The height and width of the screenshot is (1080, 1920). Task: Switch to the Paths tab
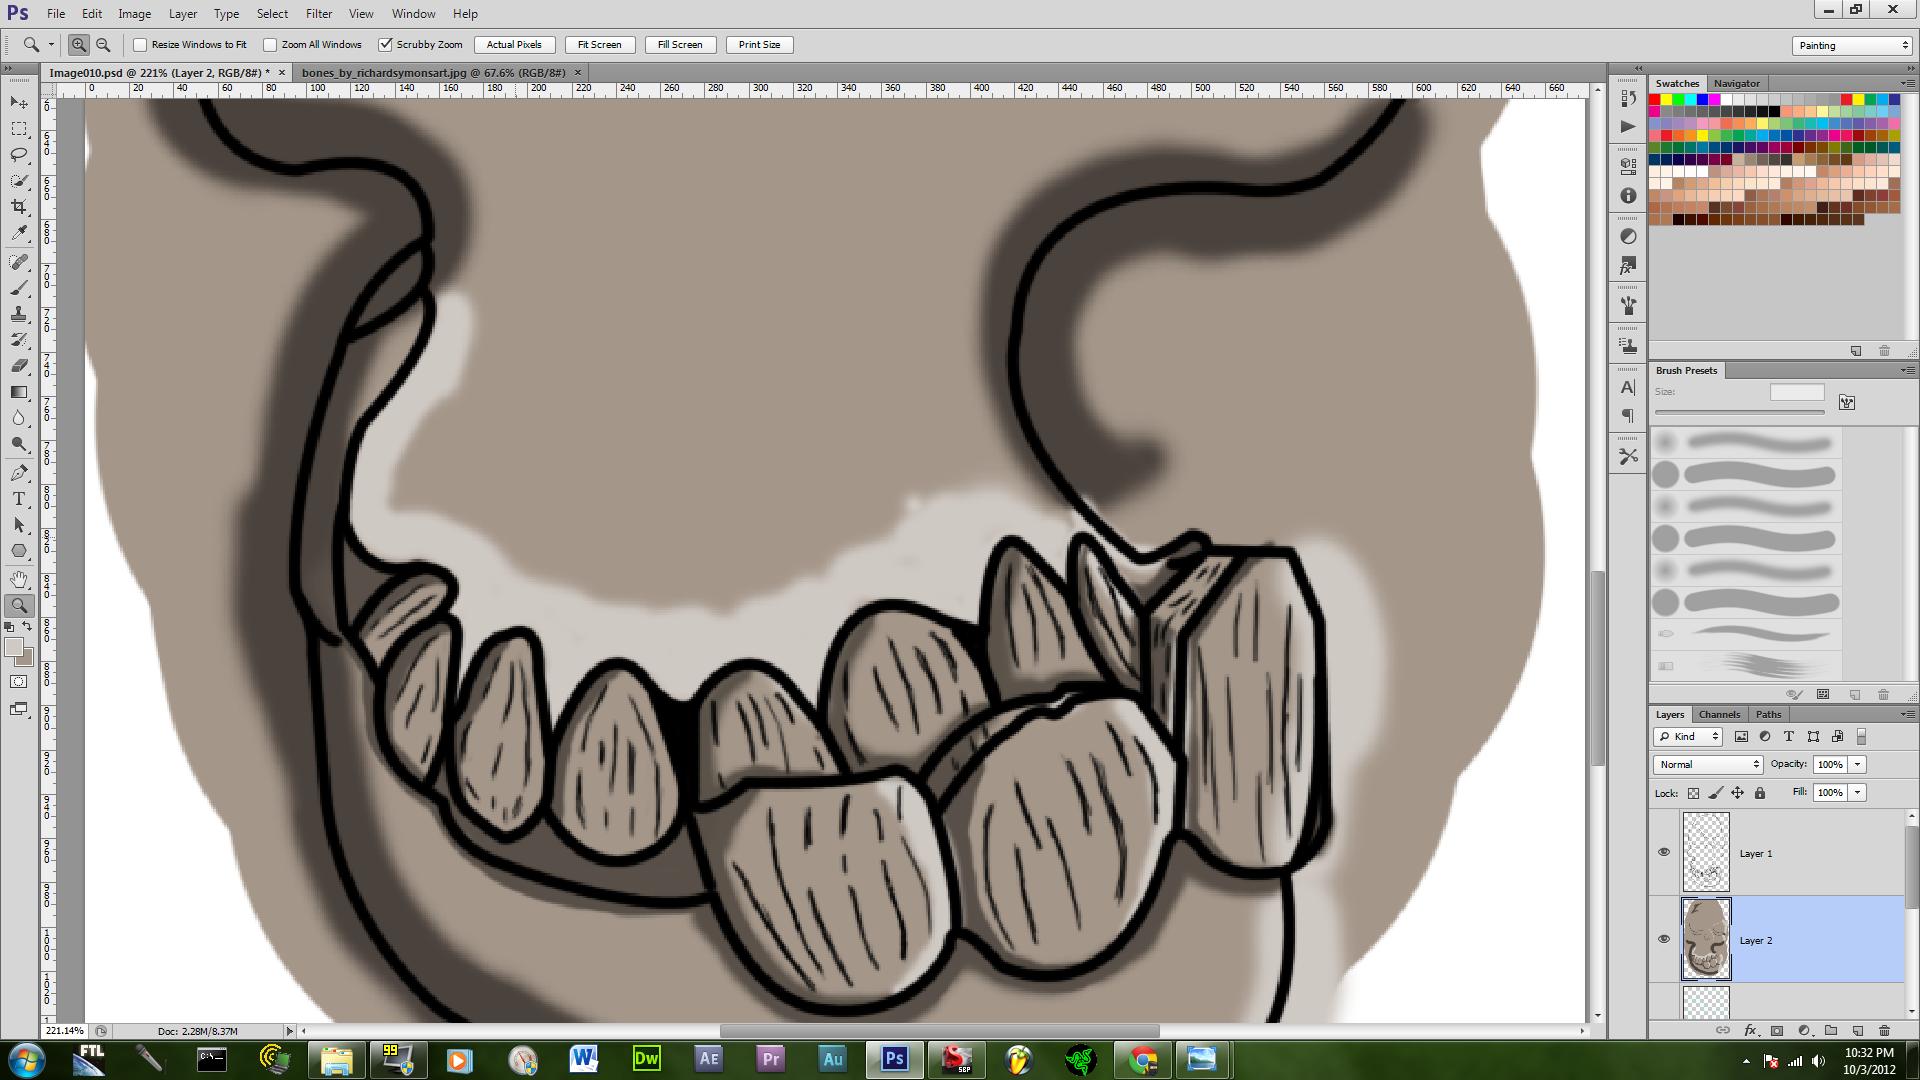1768,714
